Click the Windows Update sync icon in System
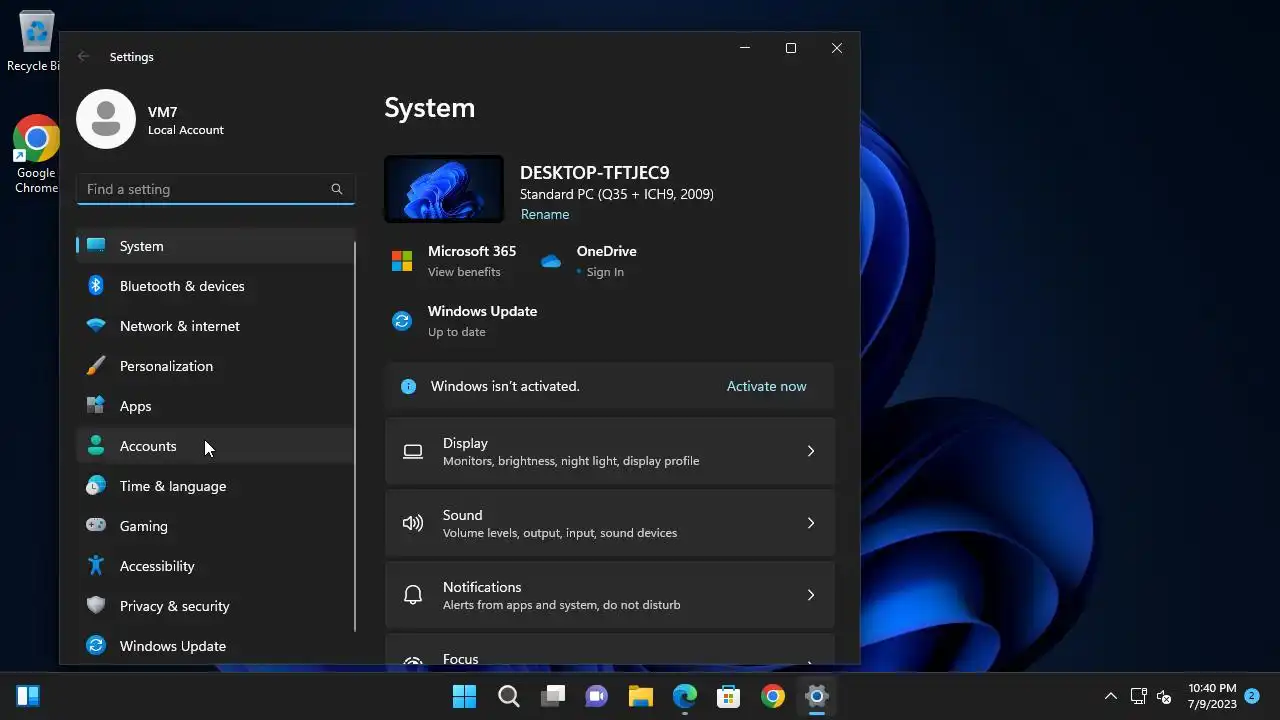Image resolution: width=1280 pixels, height=720 pixels. pos(402,321)
